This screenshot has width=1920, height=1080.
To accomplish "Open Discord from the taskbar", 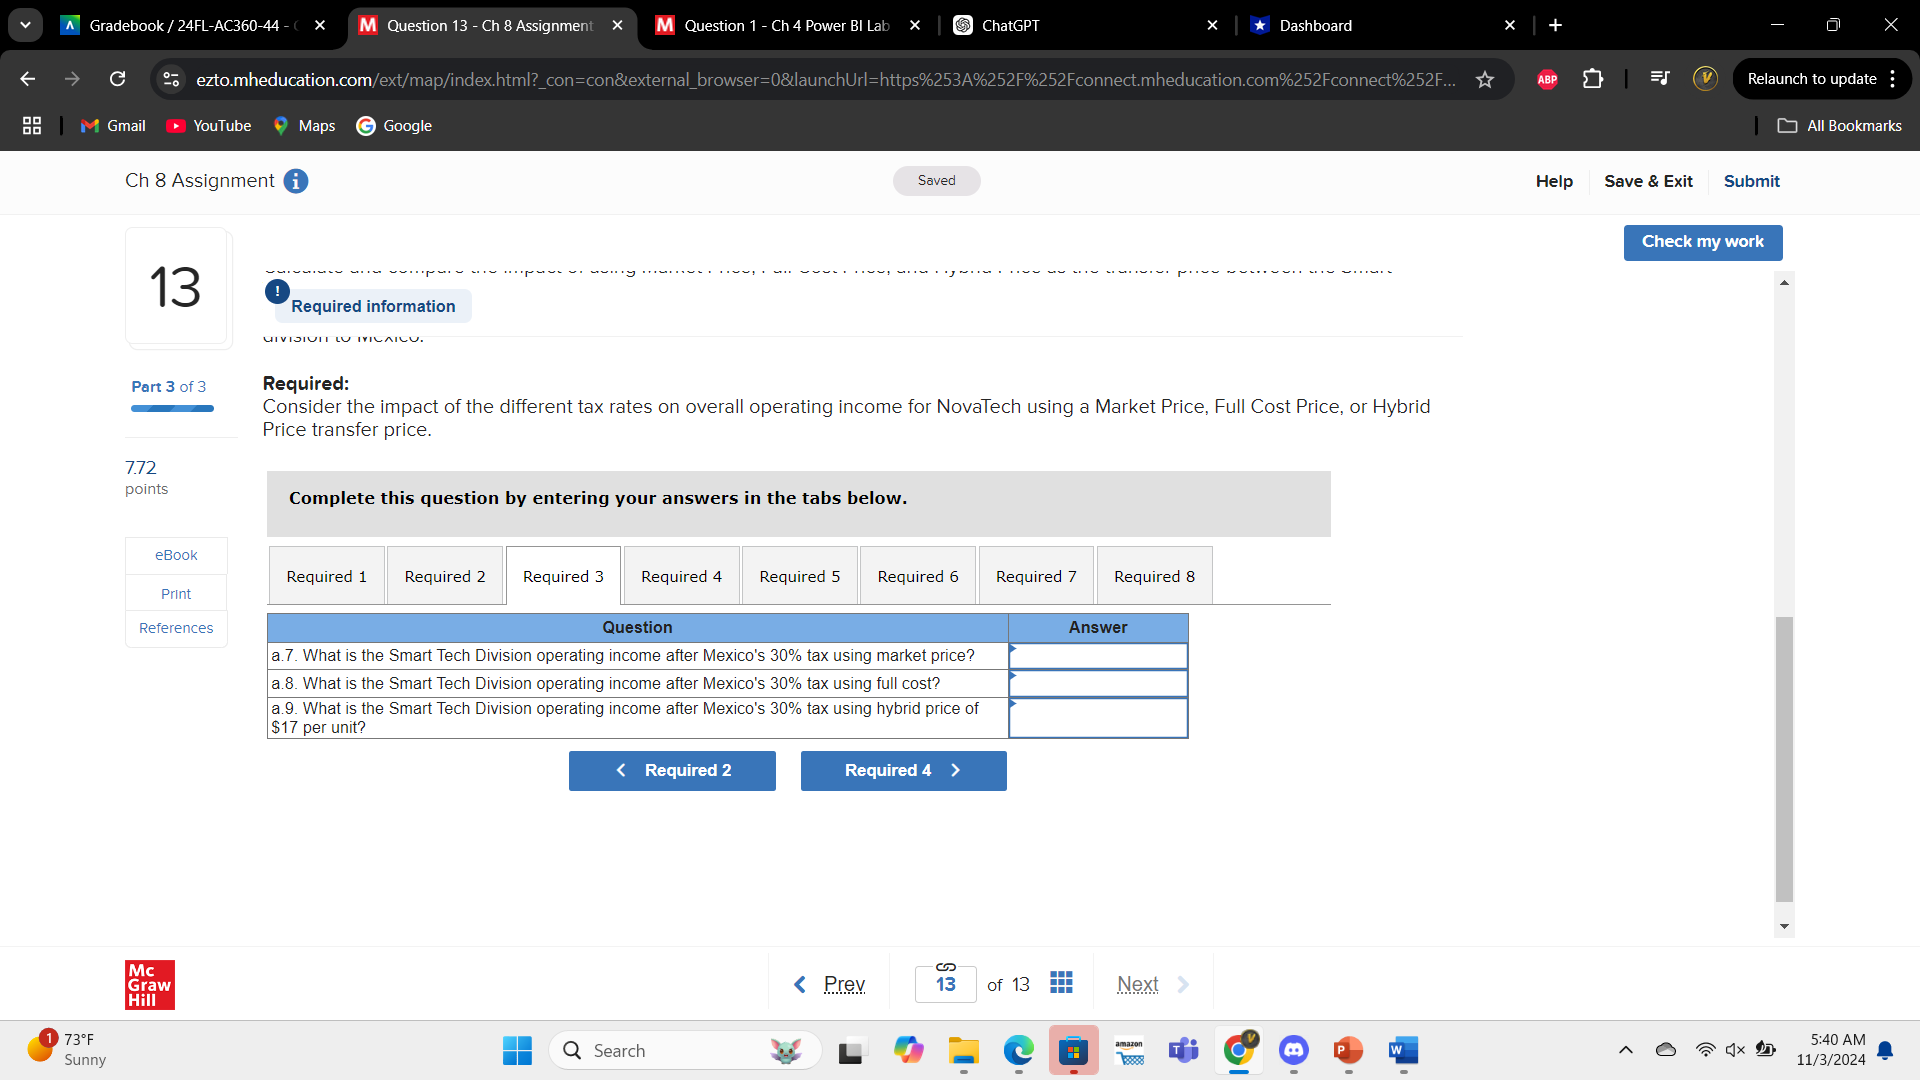I will pos(1293,1051).
